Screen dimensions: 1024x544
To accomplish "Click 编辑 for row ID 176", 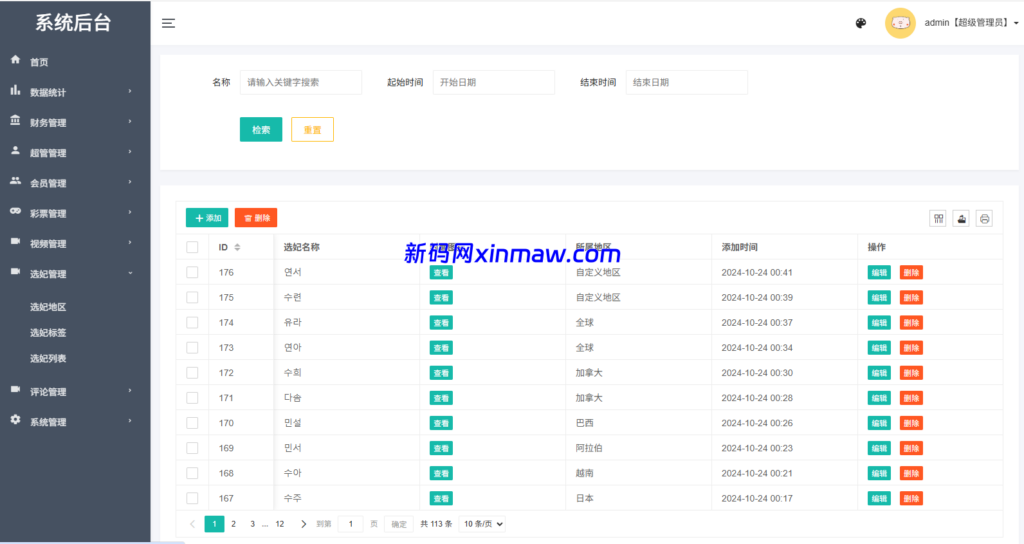I will (x=879, y=272).
